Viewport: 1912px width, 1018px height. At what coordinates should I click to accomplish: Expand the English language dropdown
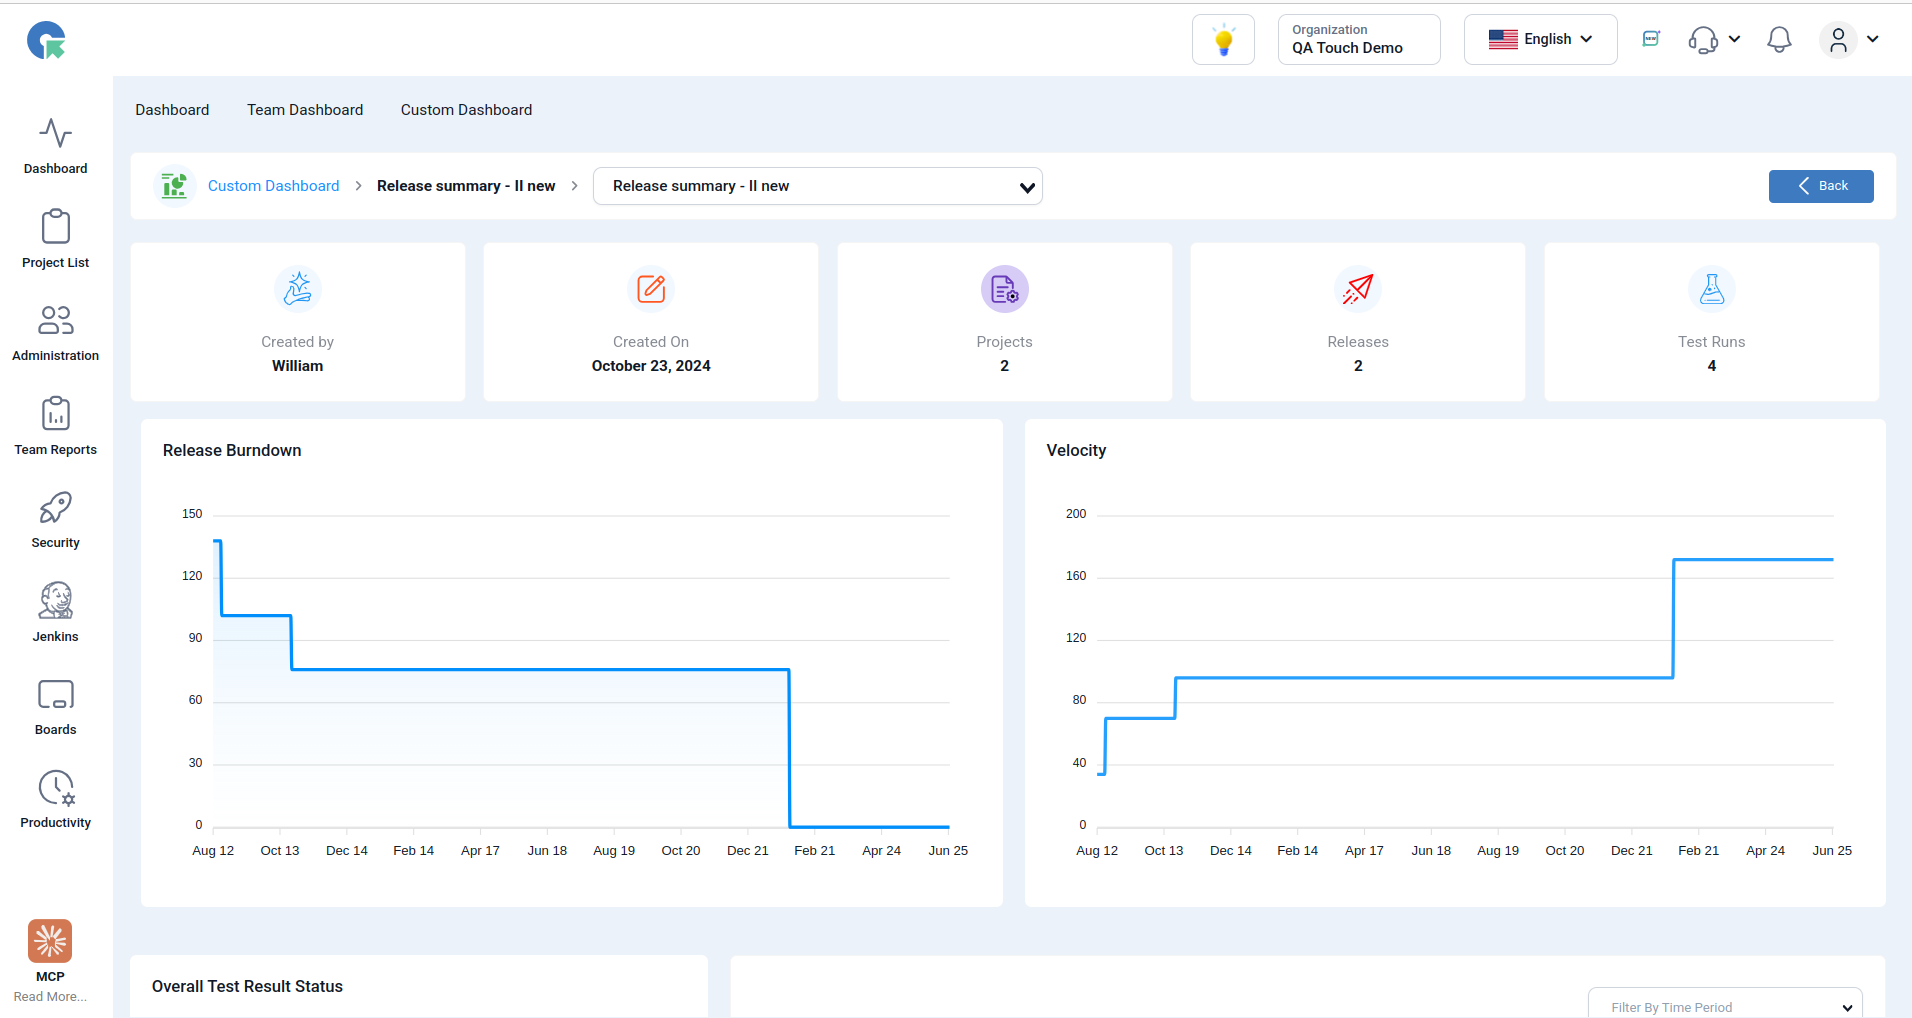tap(1540, 40)
